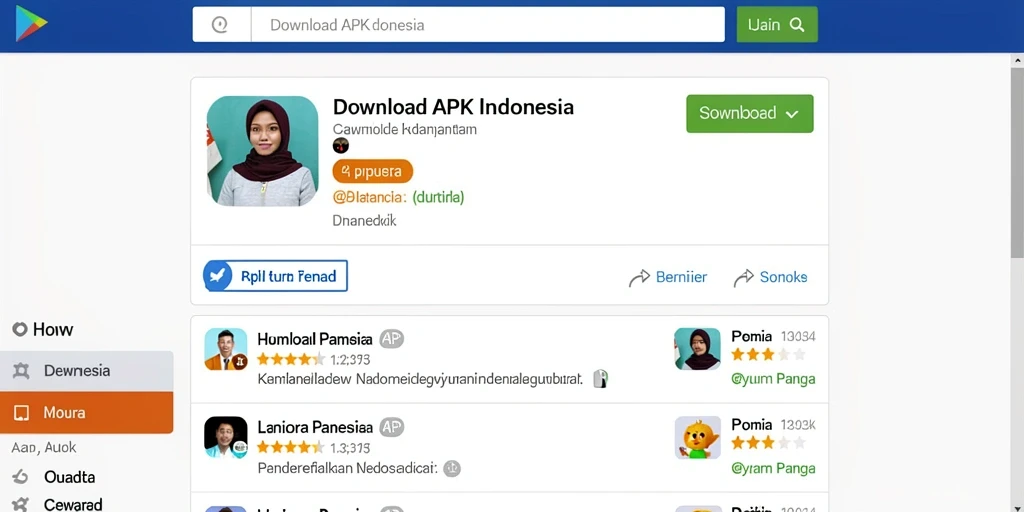Viewport: 1024px width, 512px height.
Task: Click the clock icon in search box
Action: point(220,25)
